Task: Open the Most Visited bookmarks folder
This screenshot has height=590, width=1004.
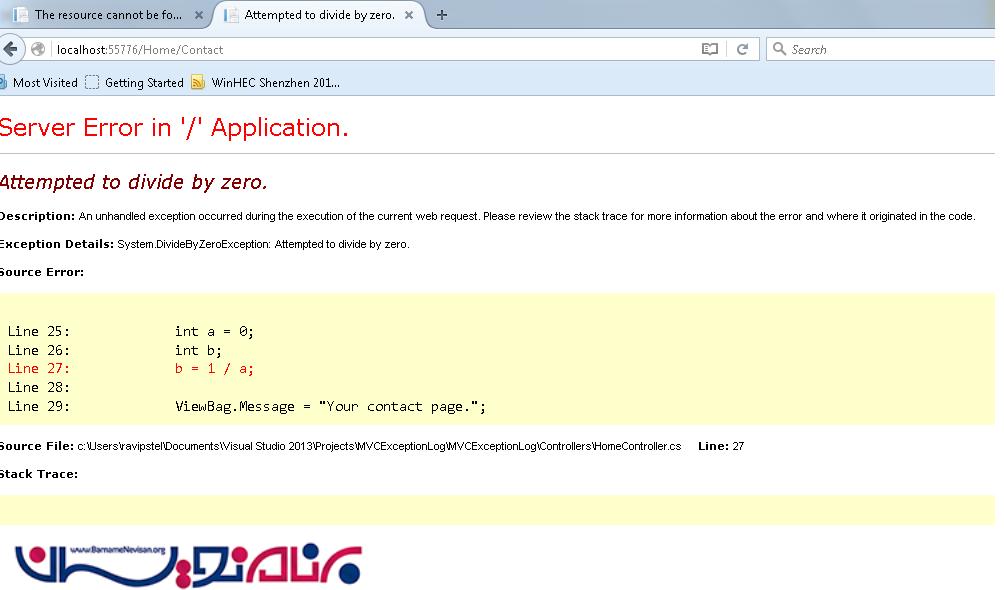Action: (x=40, y=83)
